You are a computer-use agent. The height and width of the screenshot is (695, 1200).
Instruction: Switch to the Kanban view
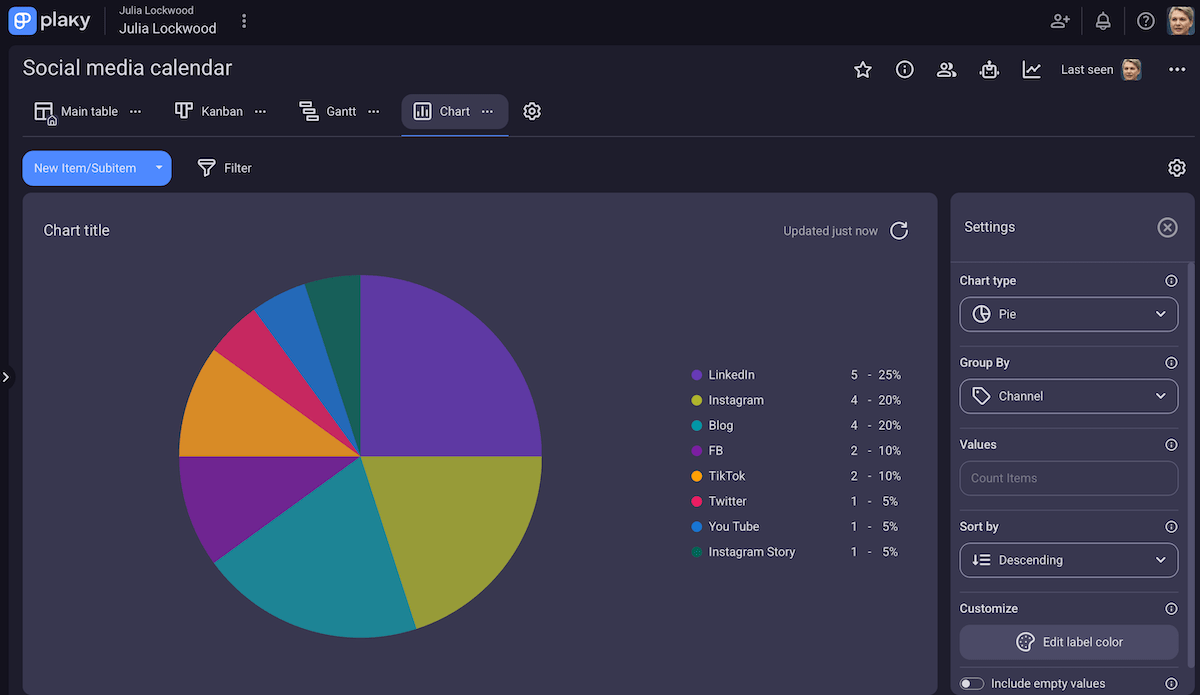tap(222, 111)
